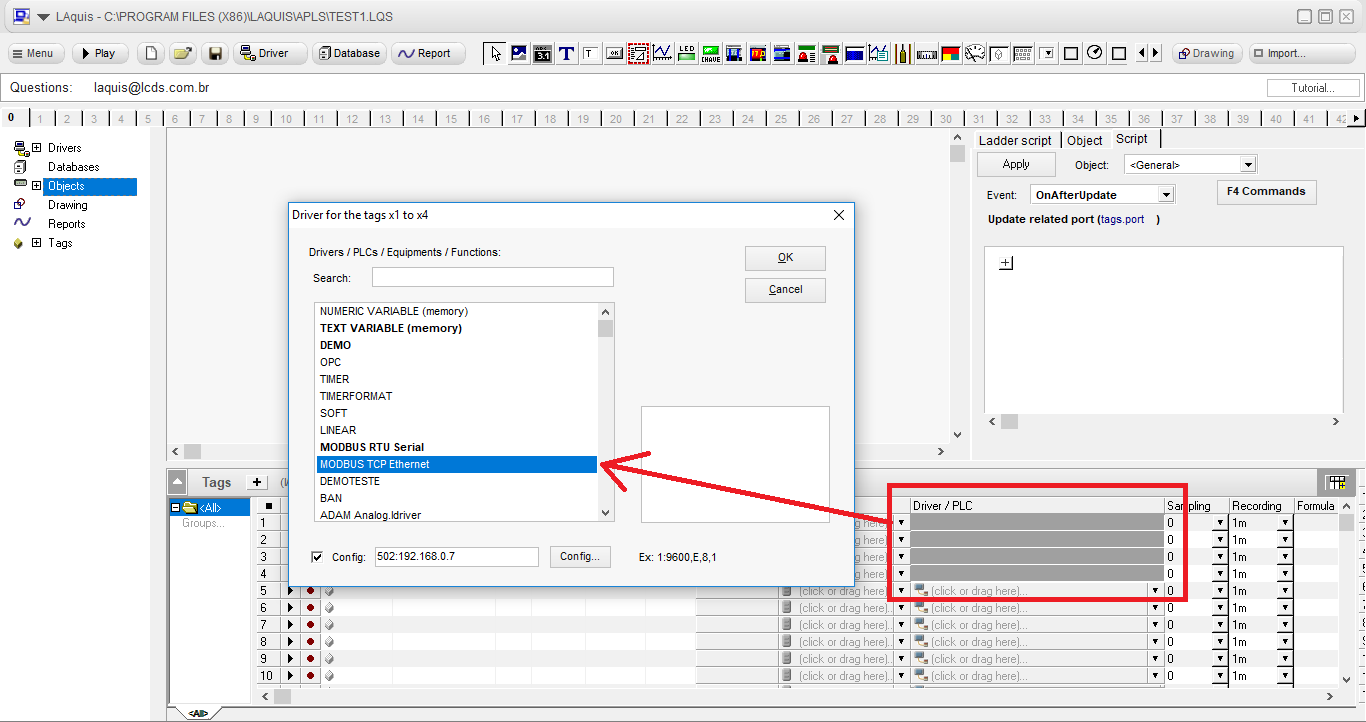The width and height of the screenshot is (1366, 722).
Task: Open the tags table grid options icon
Action: click(1336, 482)
